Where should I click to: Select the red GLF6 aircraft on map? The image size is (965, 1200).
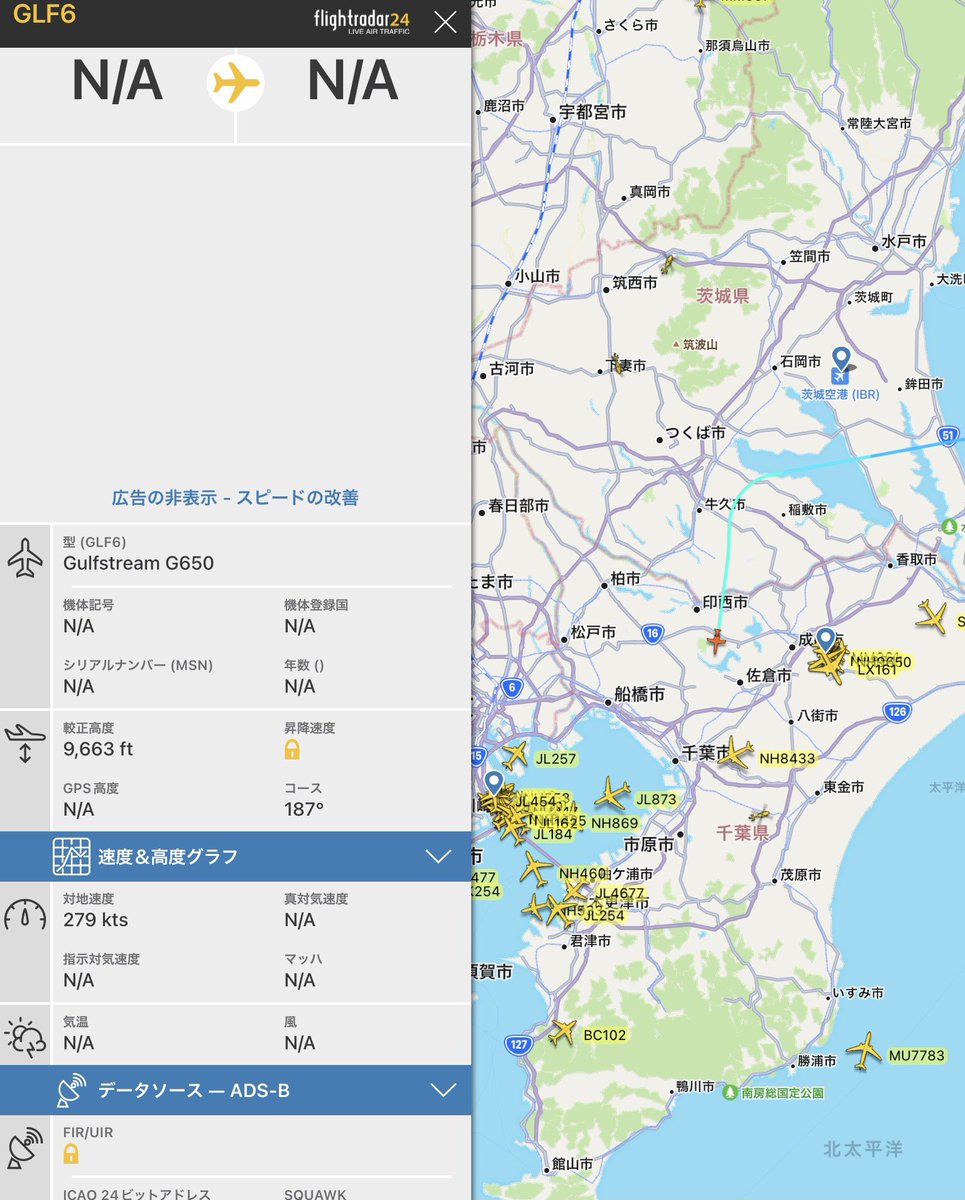click(716, 640)
